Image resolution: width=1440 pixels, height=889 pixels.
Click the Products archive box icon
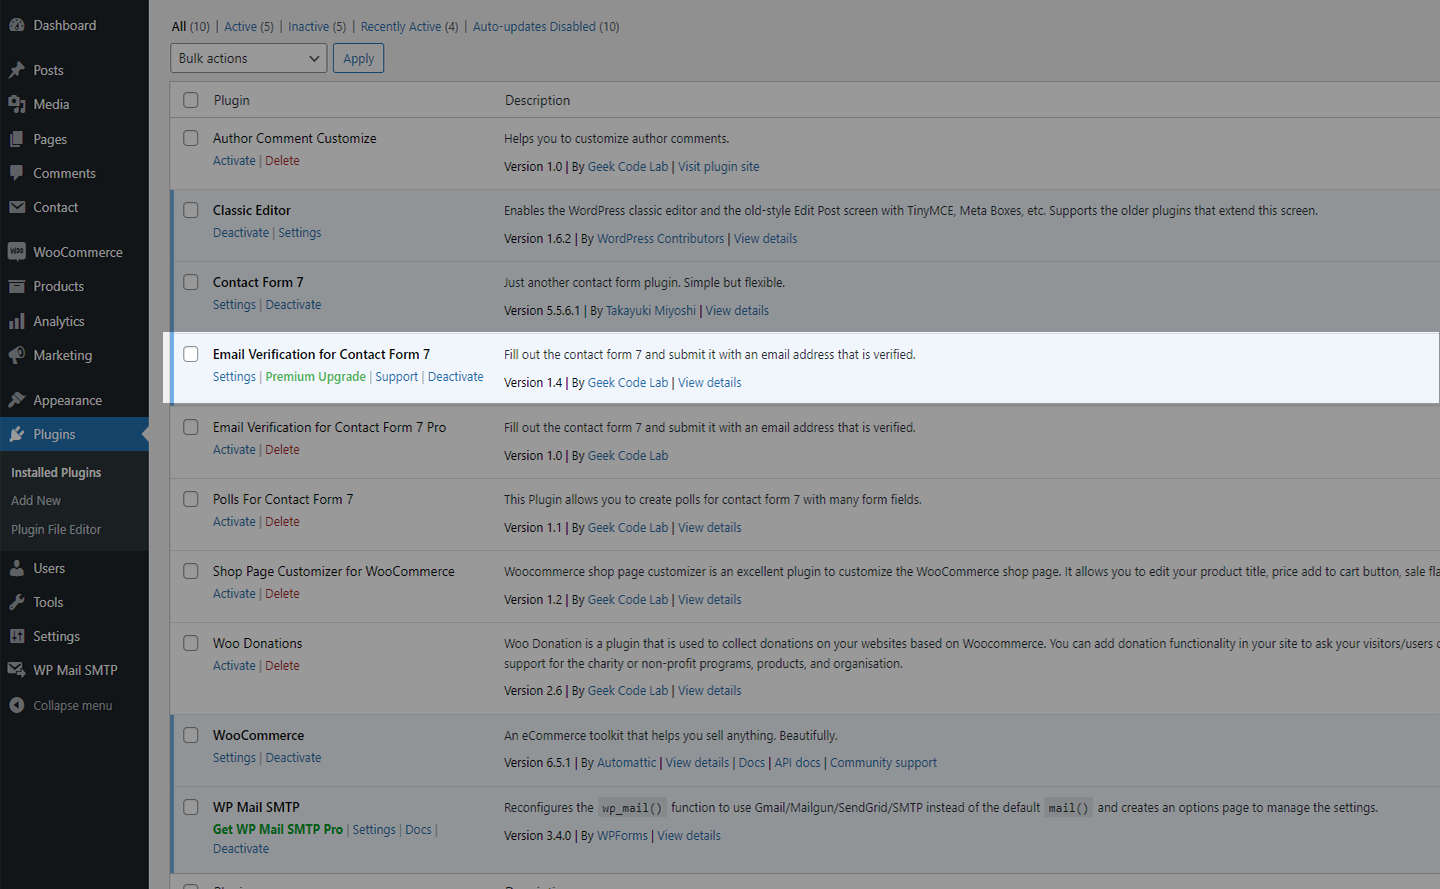[x=17, y=286]
